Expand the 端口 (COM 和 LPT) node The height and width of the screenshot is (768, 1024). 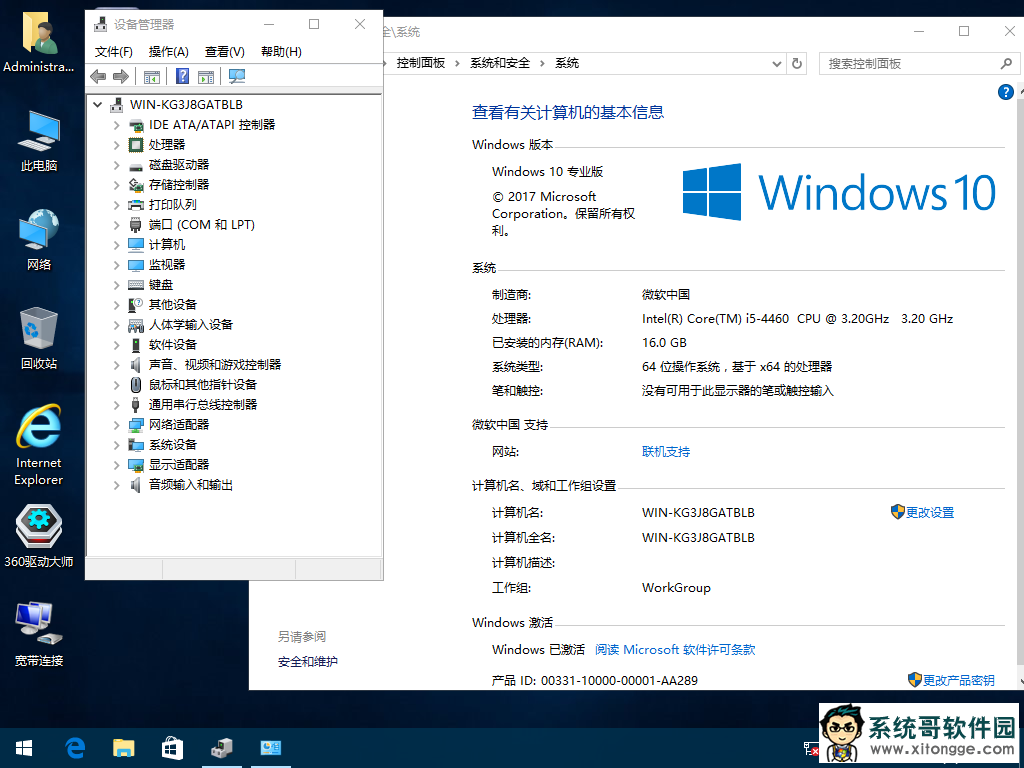coord(116,225)
